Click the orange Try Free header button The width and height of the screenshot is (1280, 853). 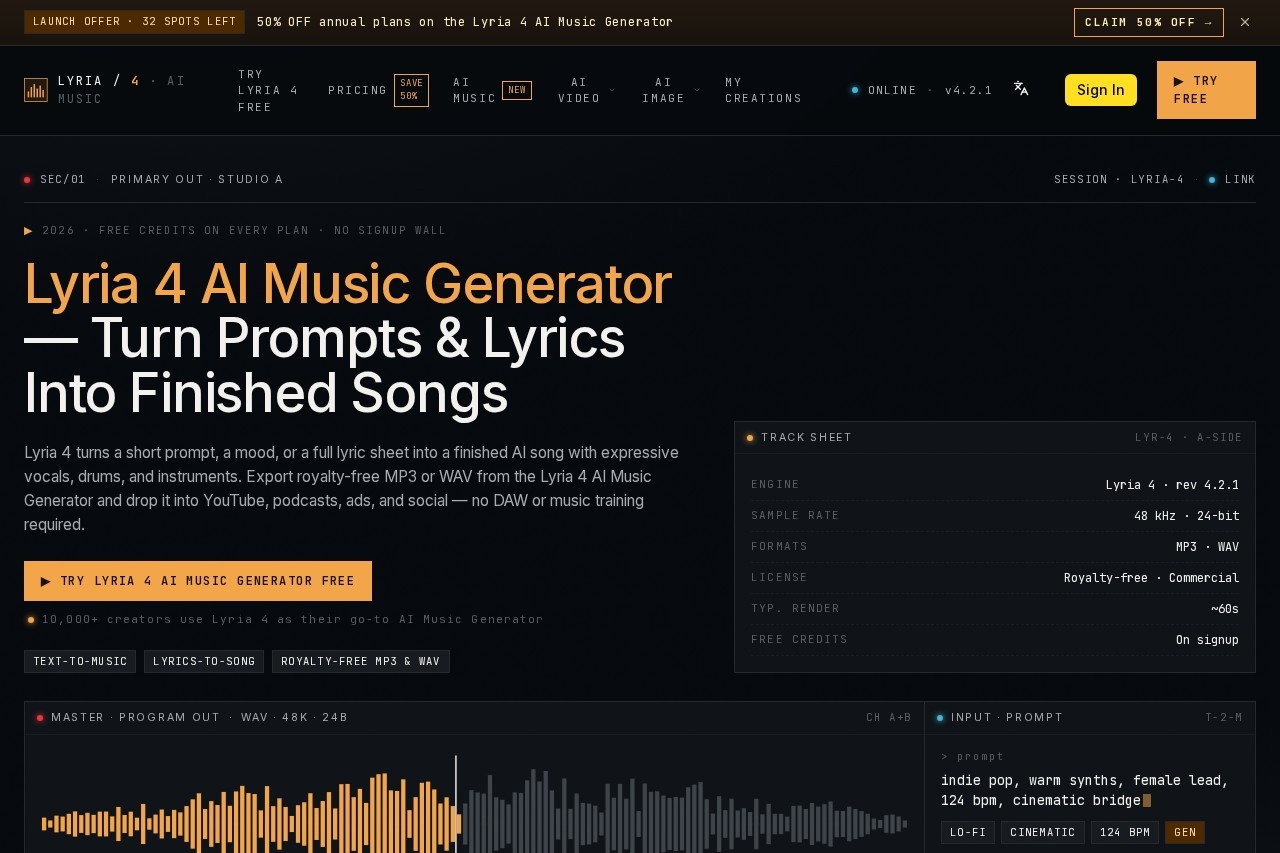point(1206,90)
